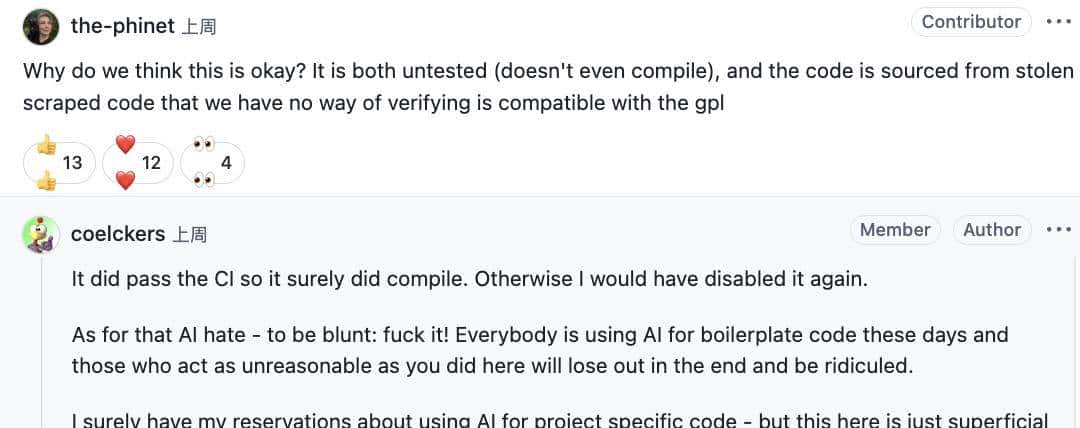Toggle the thumbs-up reaction with 13

coord(60,162)
